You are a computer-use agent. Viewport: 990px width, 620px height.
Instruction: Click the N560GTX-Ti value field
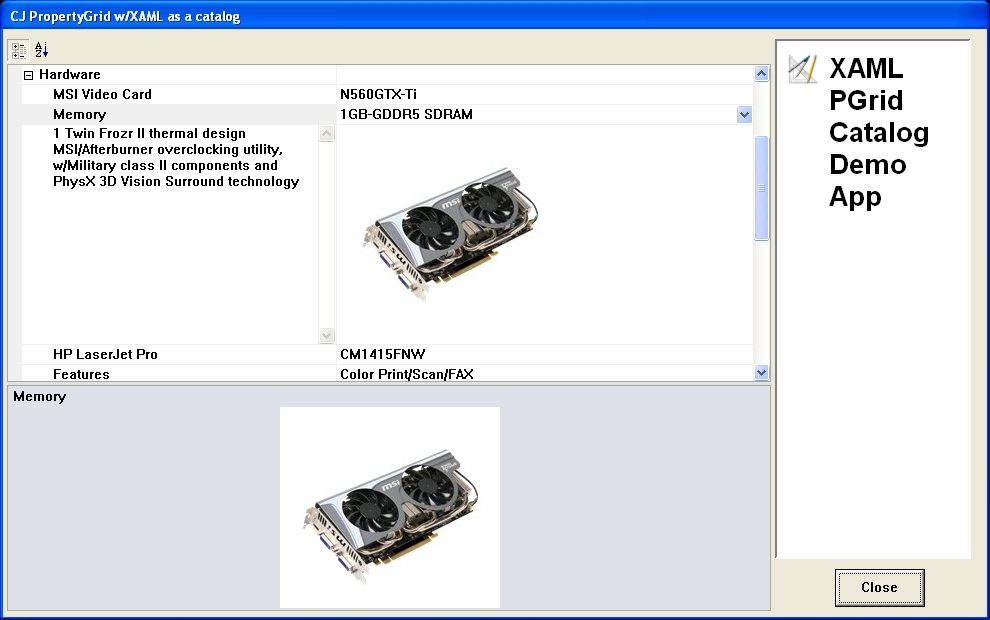(545, 95)
